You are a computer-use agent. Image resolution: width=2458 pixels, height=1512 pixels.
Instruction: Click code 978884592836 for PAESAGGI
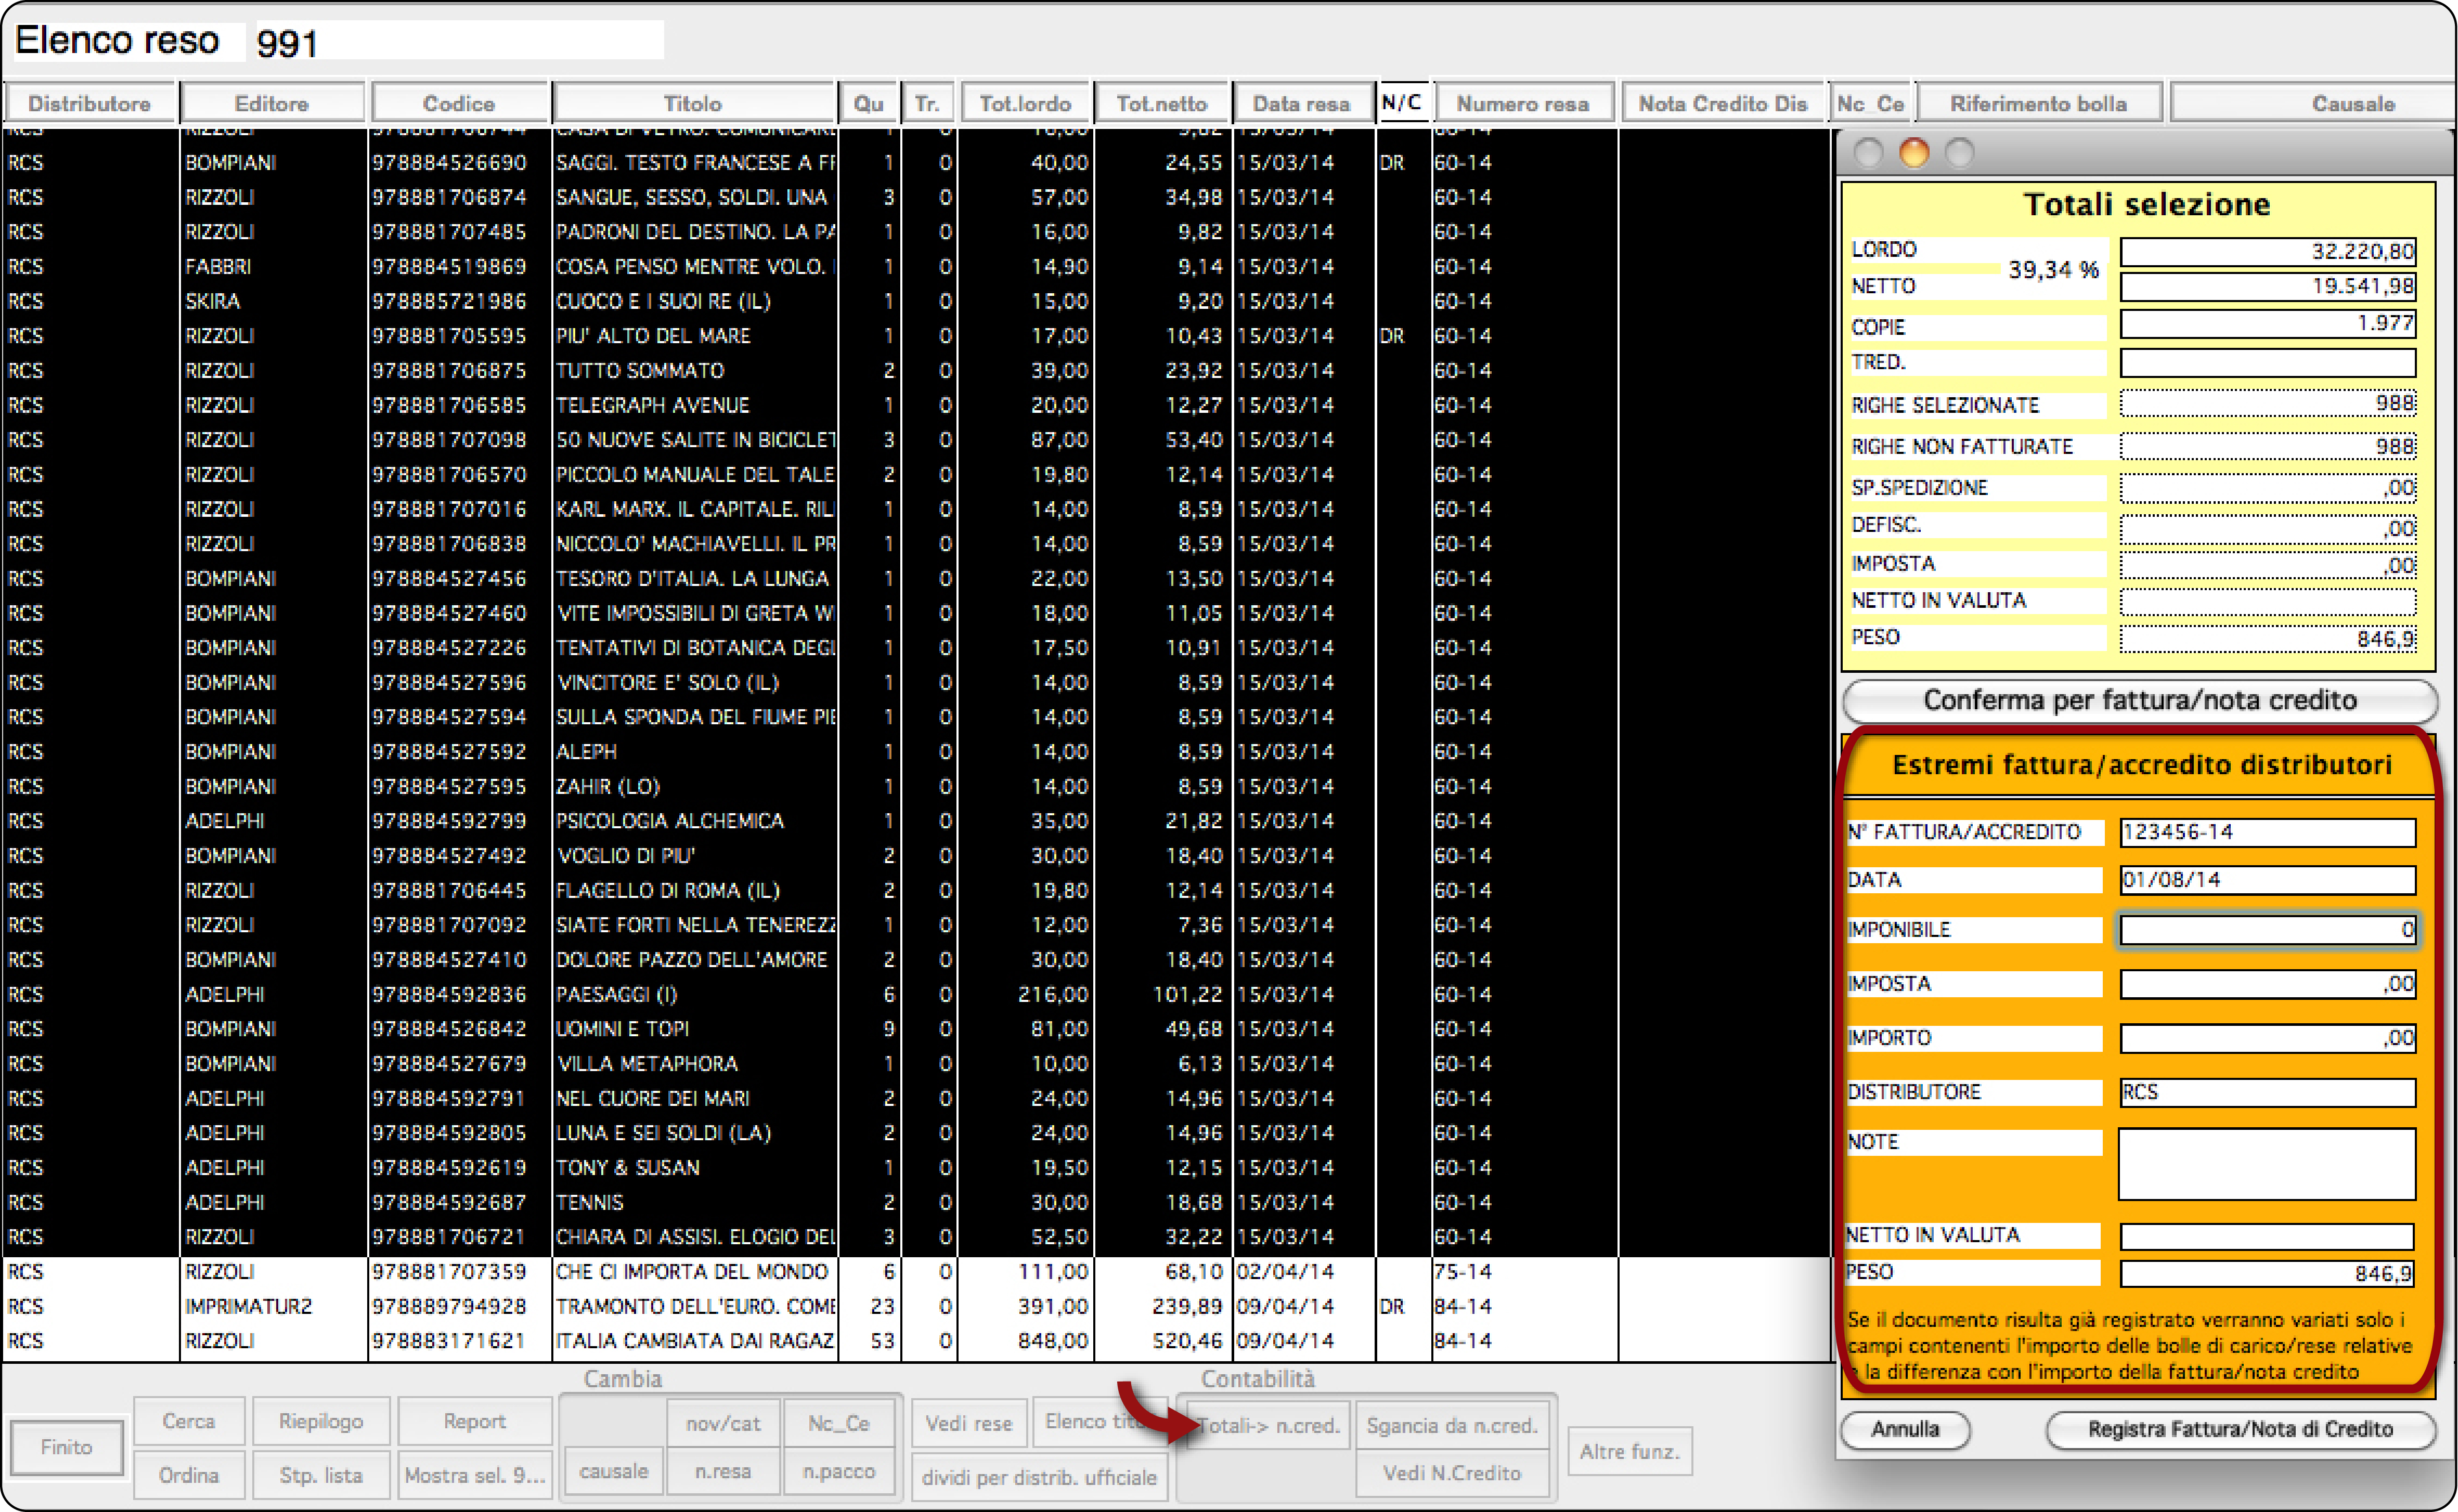(x=449, y=995)
